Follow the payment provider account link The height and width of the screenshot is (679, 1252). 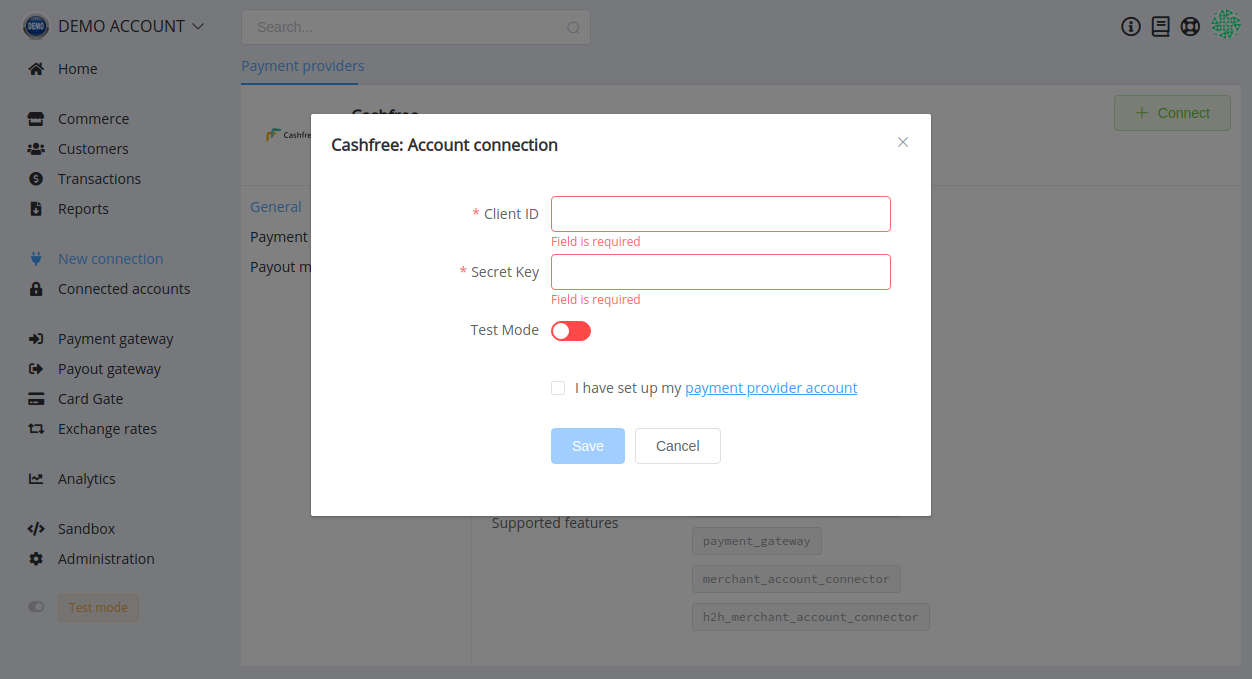point(771,388)
